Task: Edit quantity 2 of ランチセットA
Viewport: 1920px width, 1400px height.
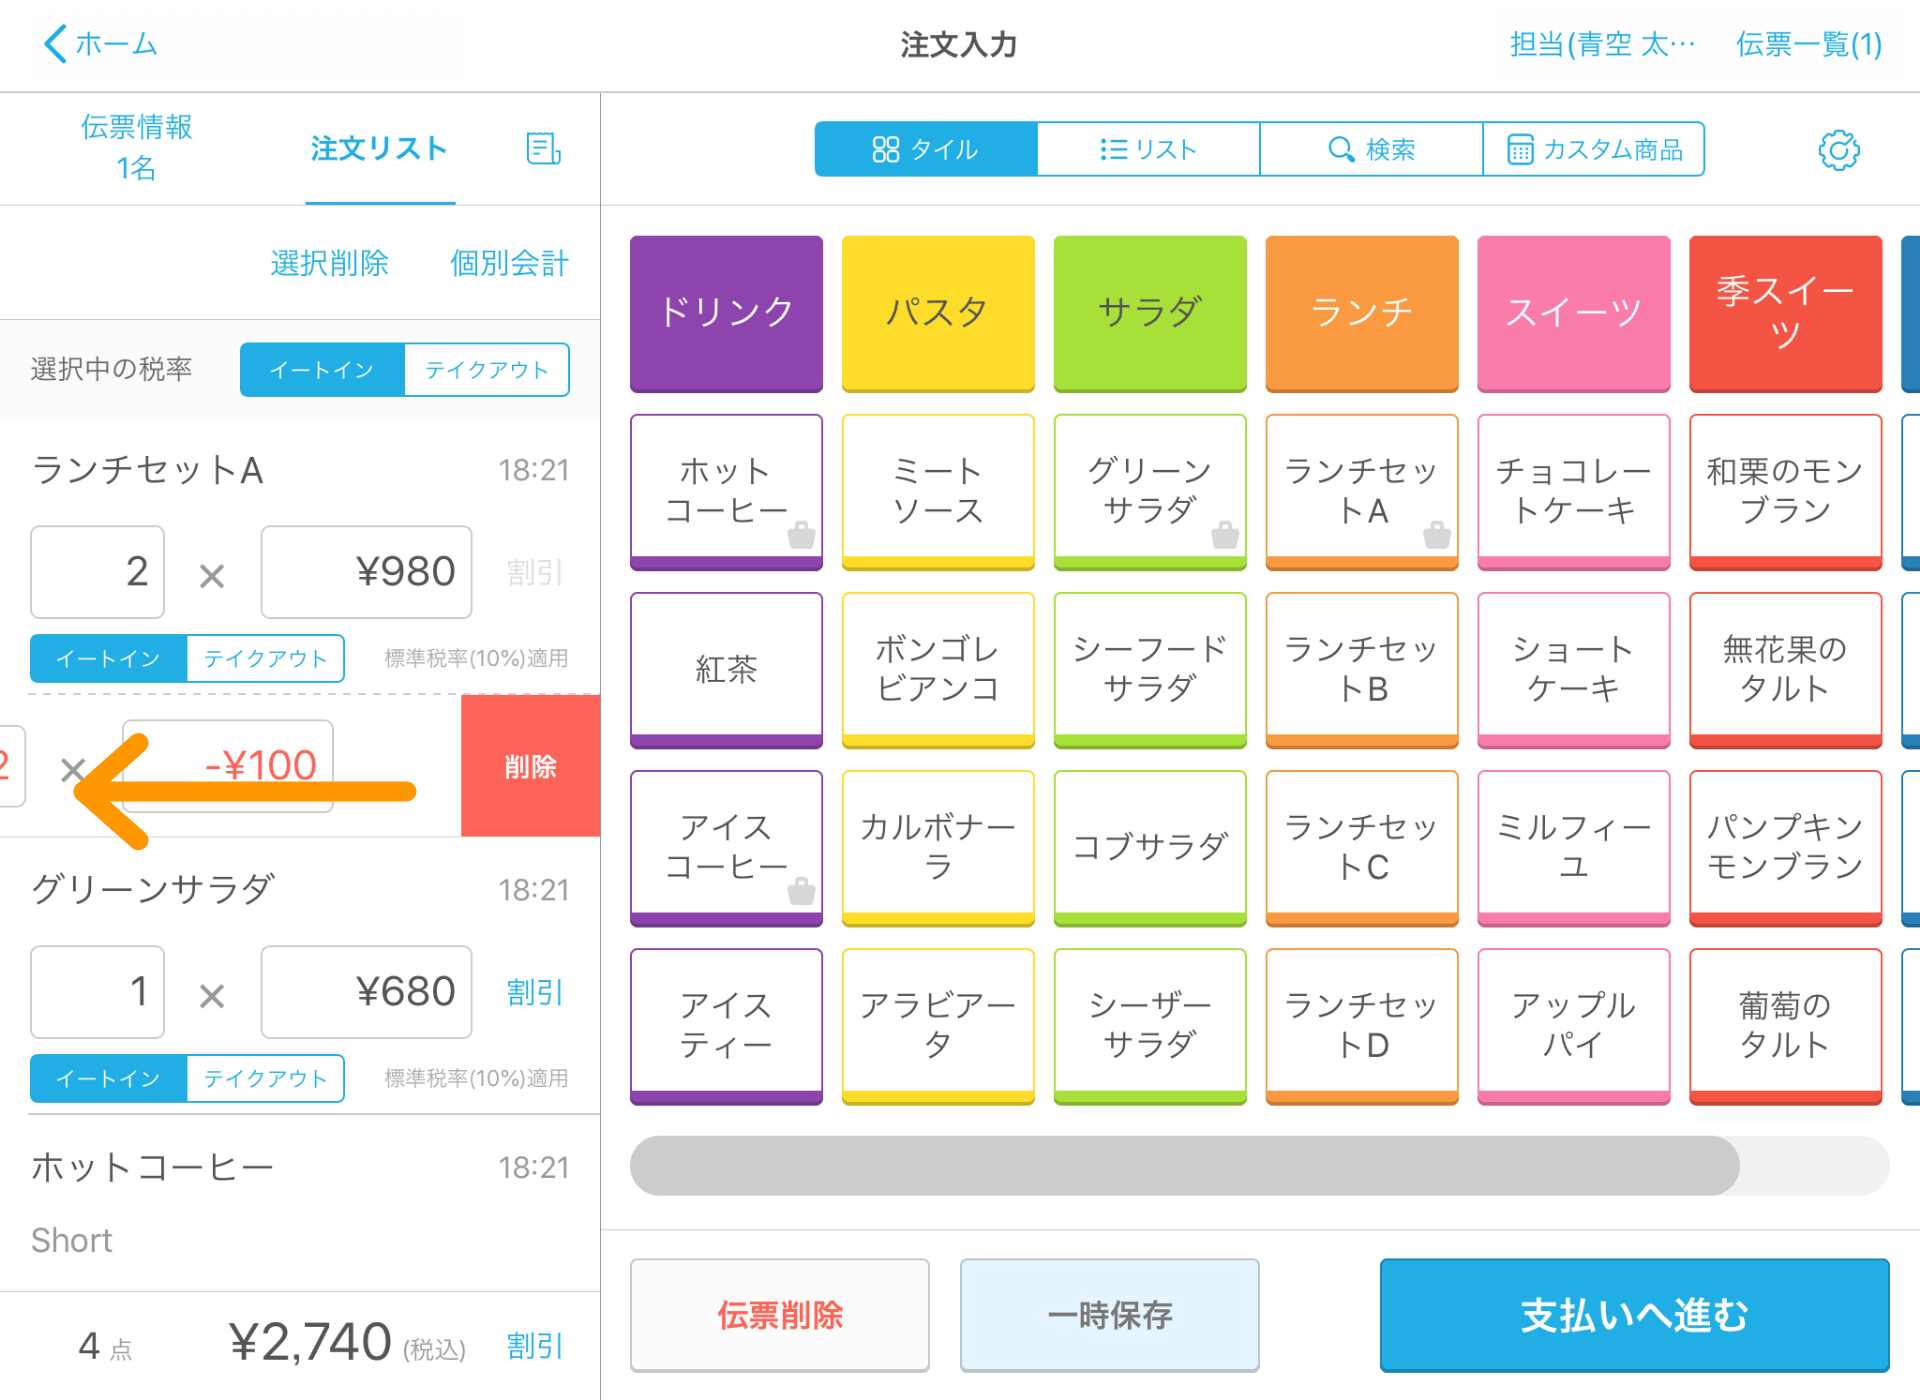Action: tap(97, 572)
